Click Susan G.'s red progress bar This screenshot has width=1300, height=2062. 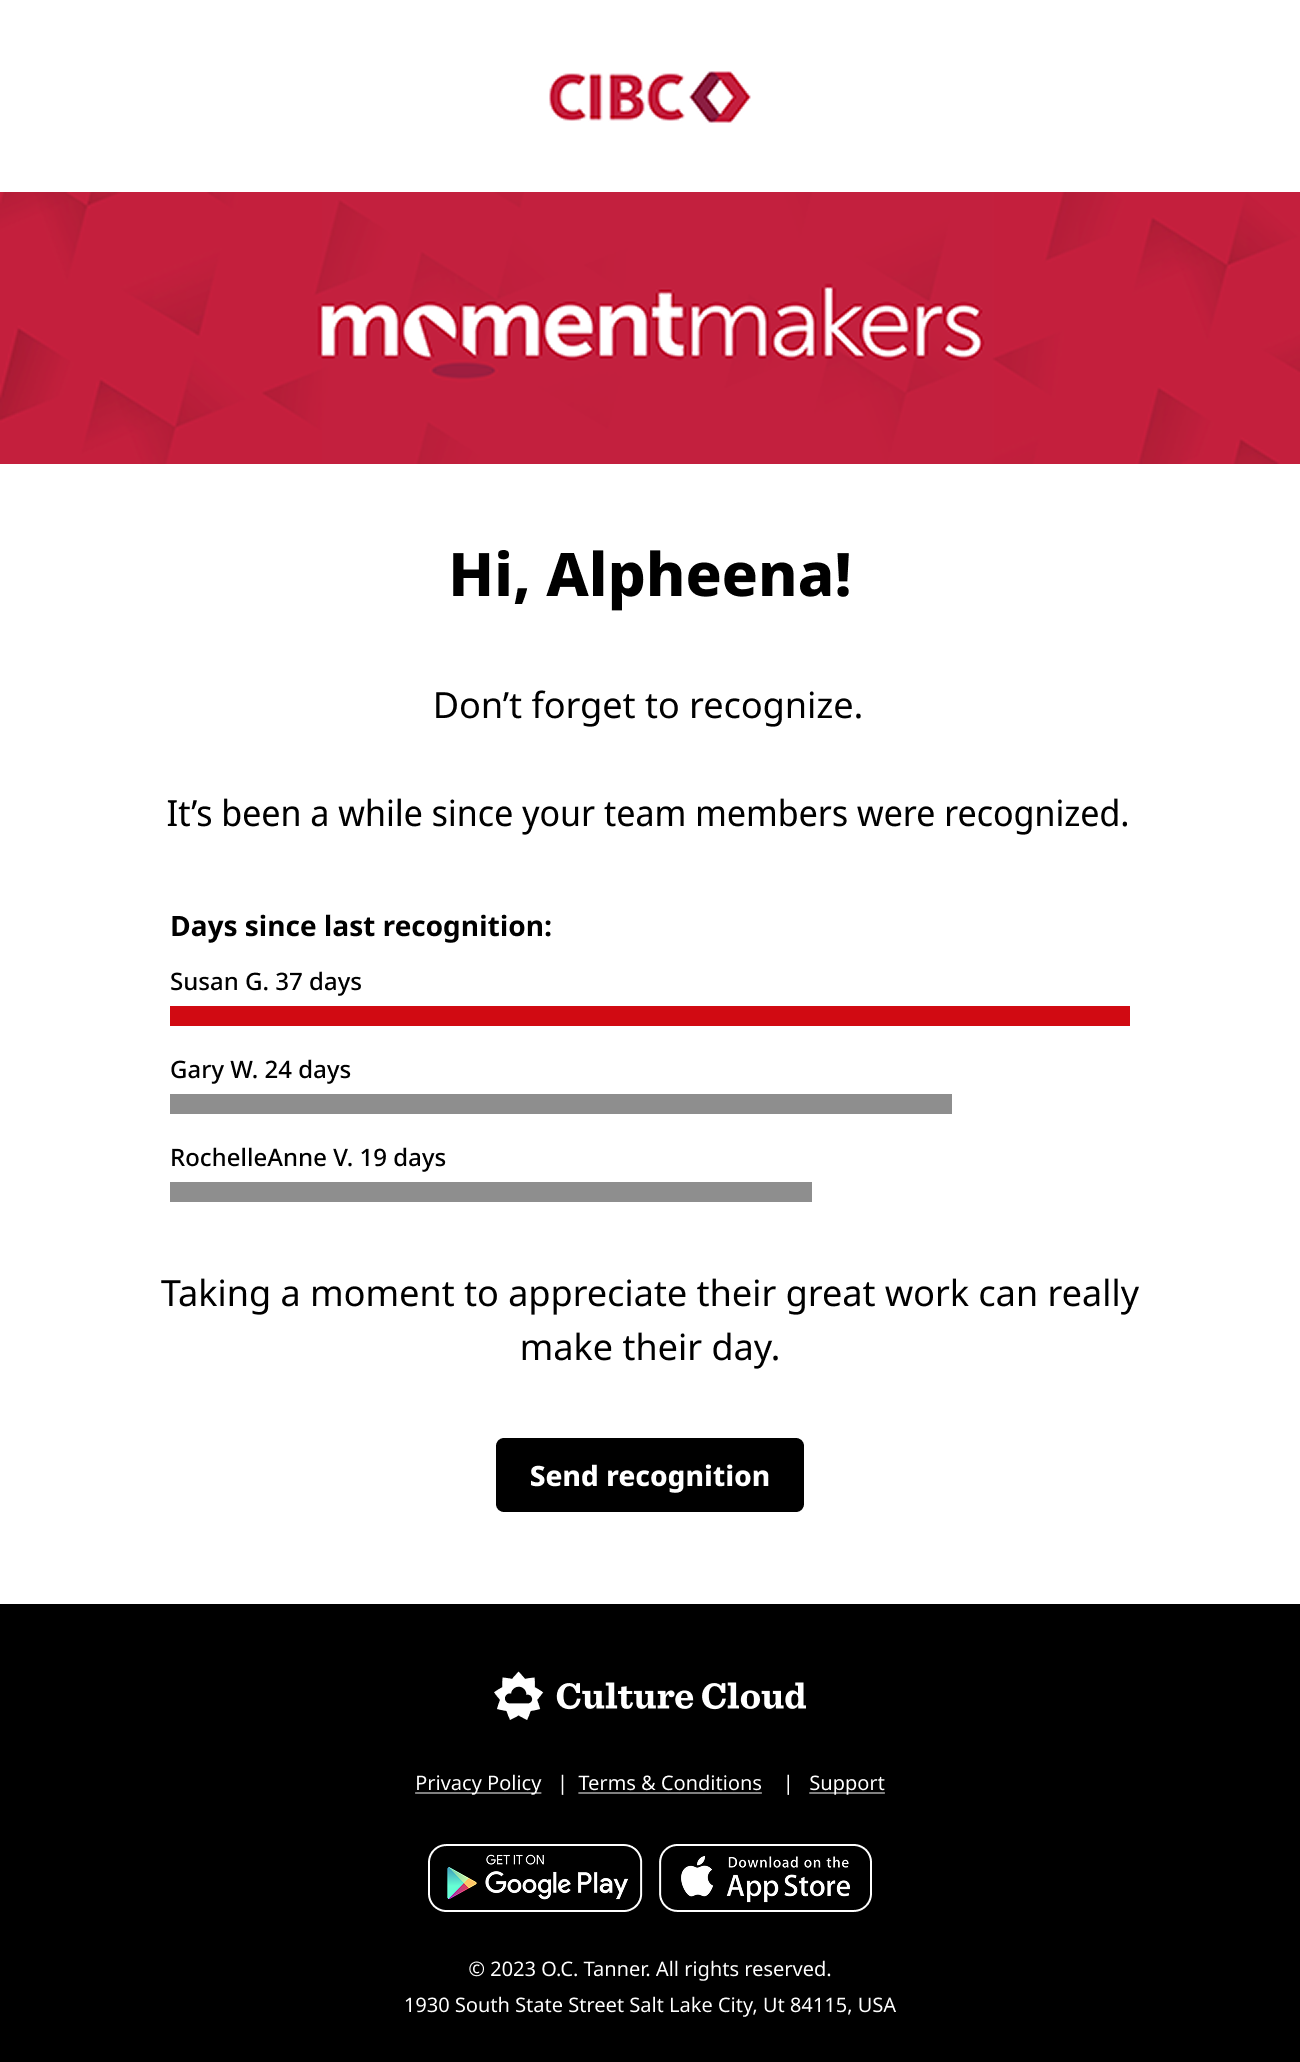click(650, 1016)
